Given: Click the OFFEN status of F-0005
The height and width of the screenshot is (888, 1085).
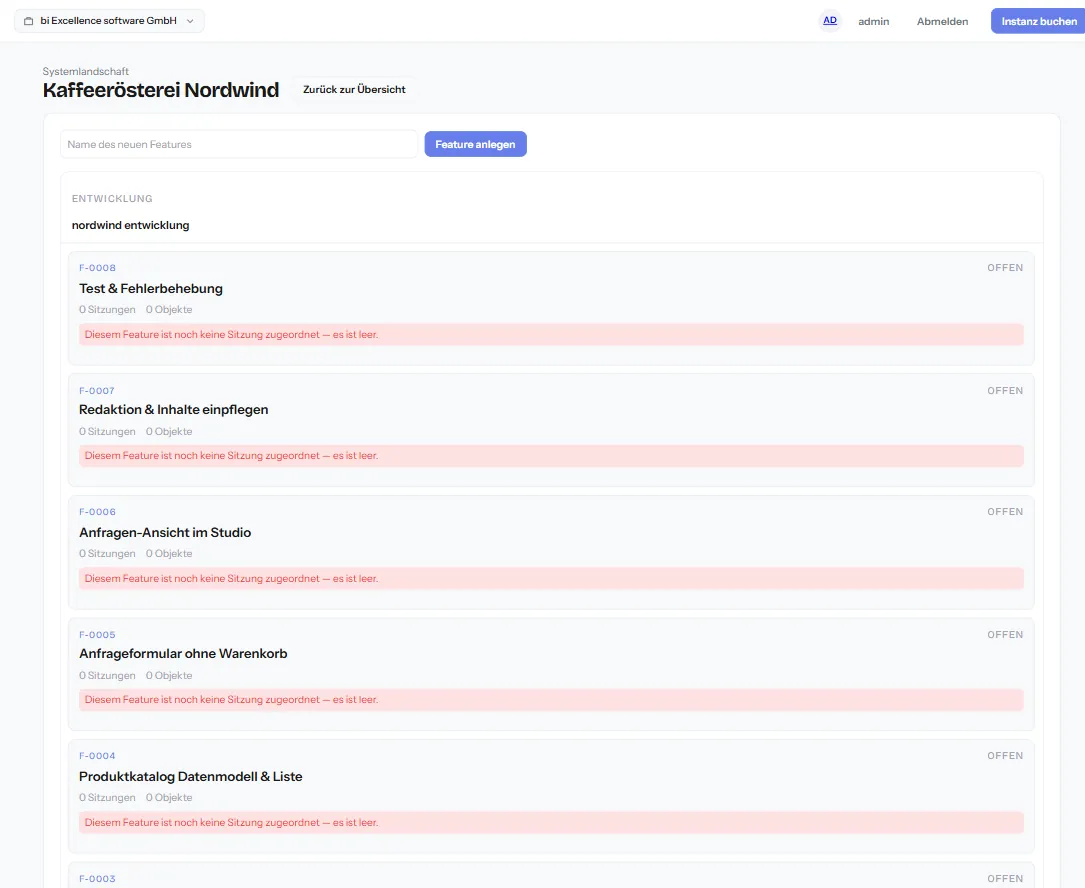Looking at the screenshot, I should pyautogui.click(x=1005, y=635).
